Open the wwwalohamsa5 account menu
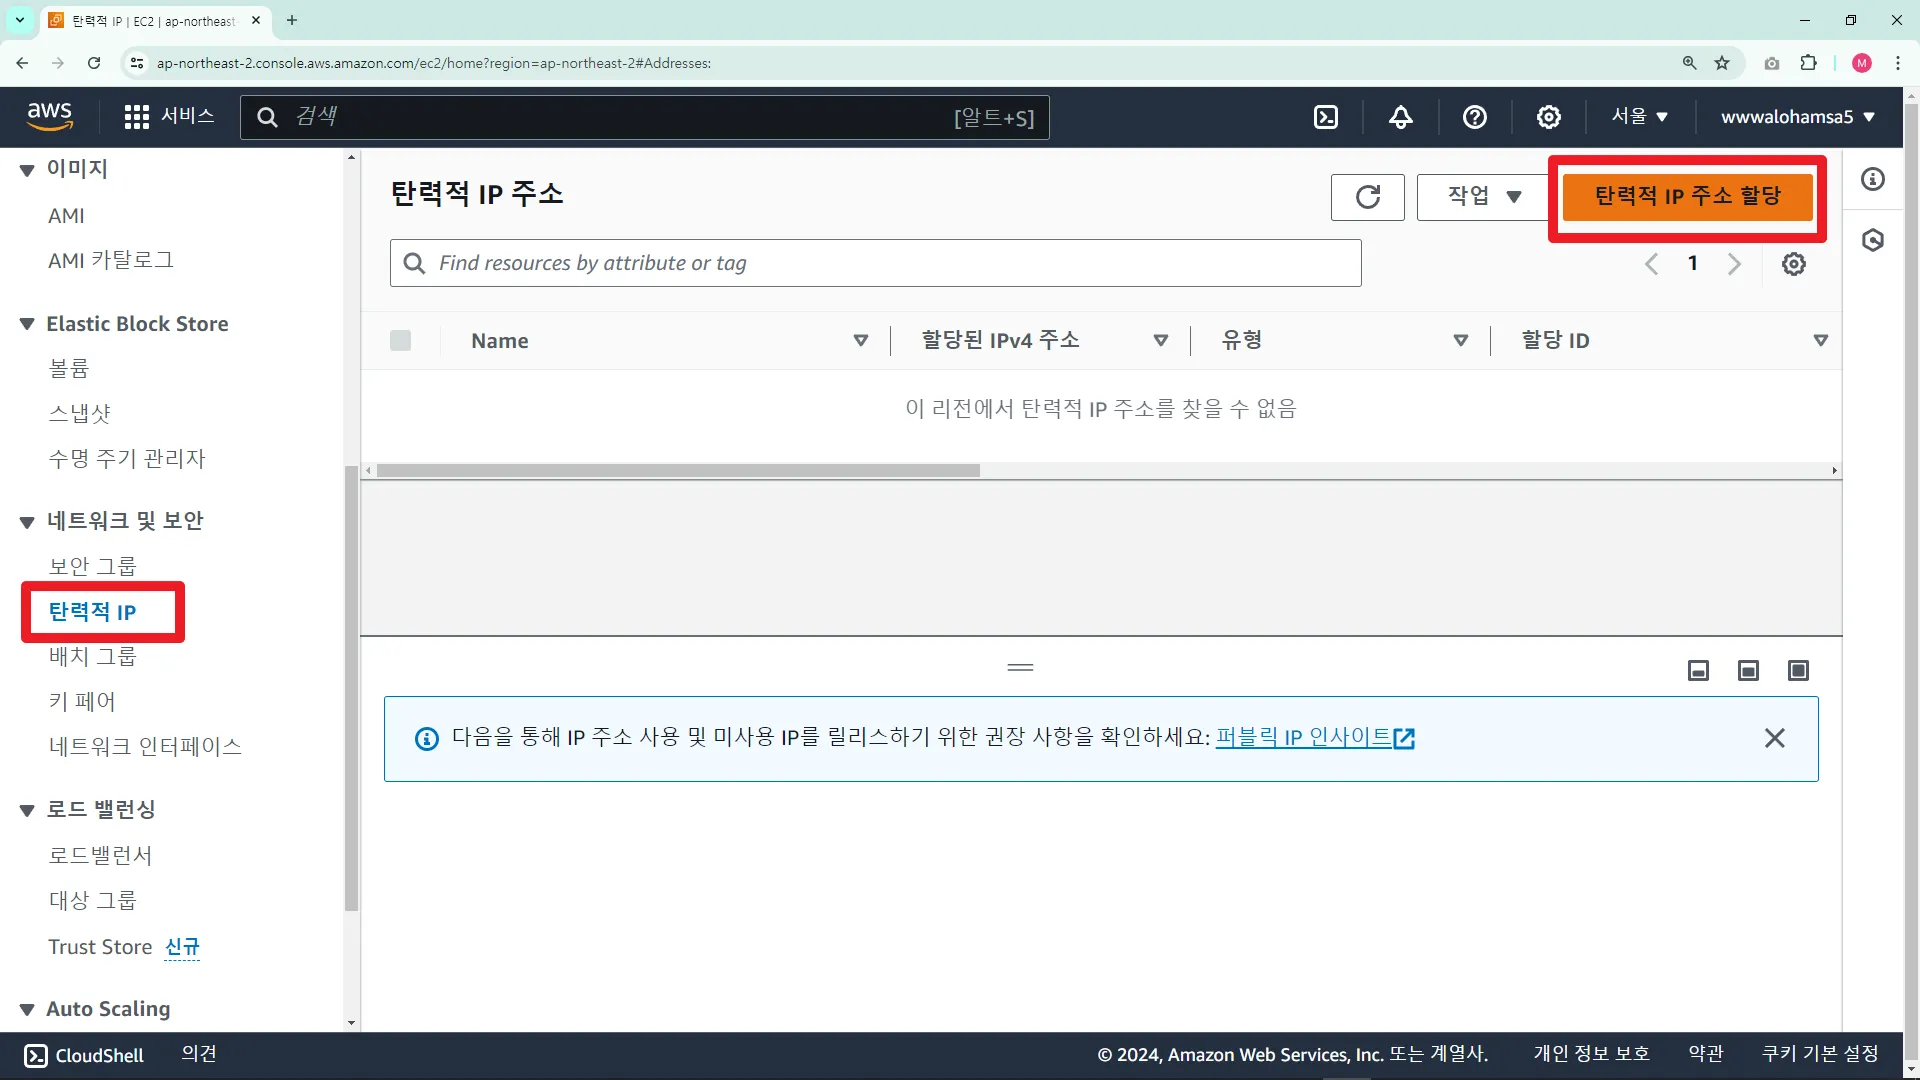The height and width of the screenshot is (1080, 1920). point(1797,117)
